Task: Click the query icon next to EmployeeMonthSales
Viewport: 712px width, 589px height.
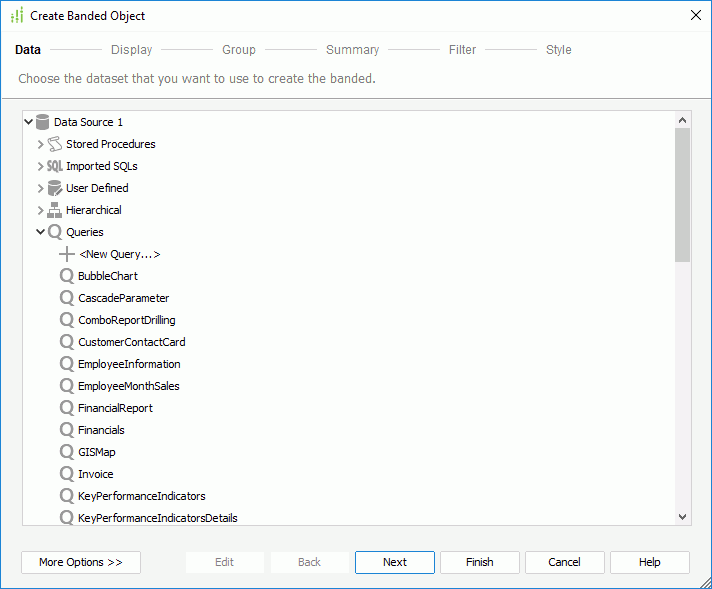Action: 67,386
